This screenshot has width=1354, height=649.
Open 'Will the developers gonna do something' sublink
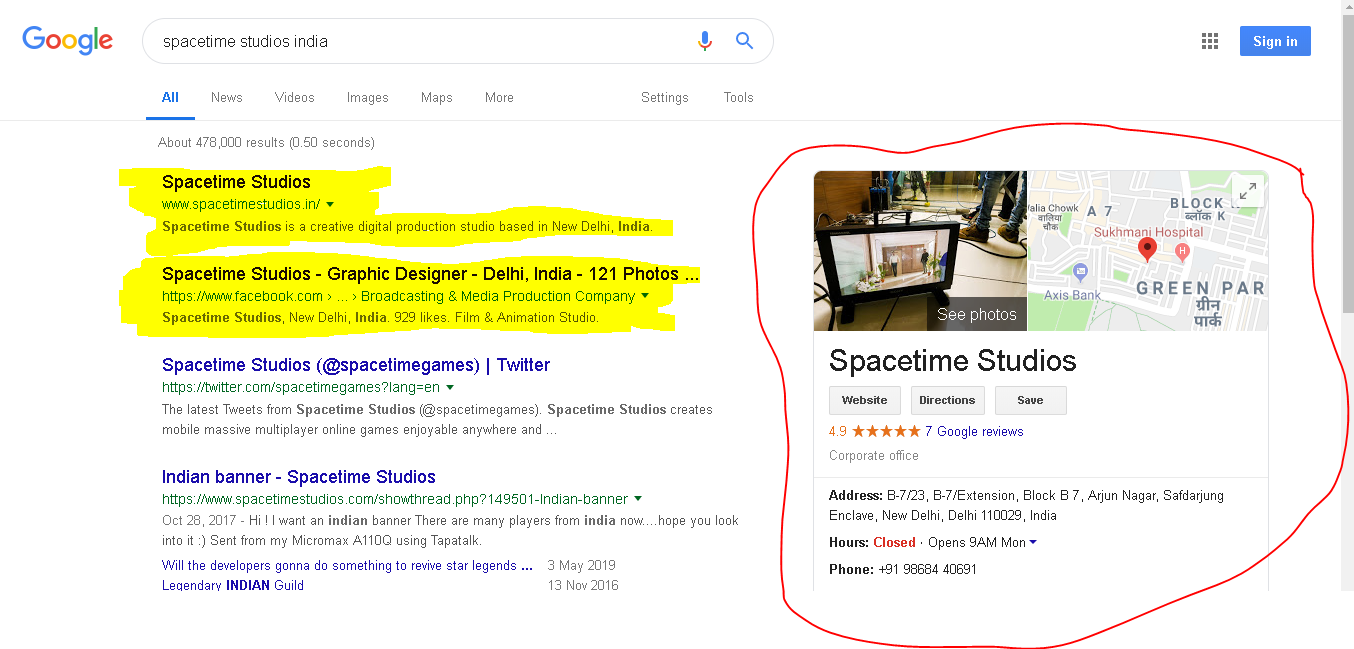pyautogui.click(x=347, y=565)
